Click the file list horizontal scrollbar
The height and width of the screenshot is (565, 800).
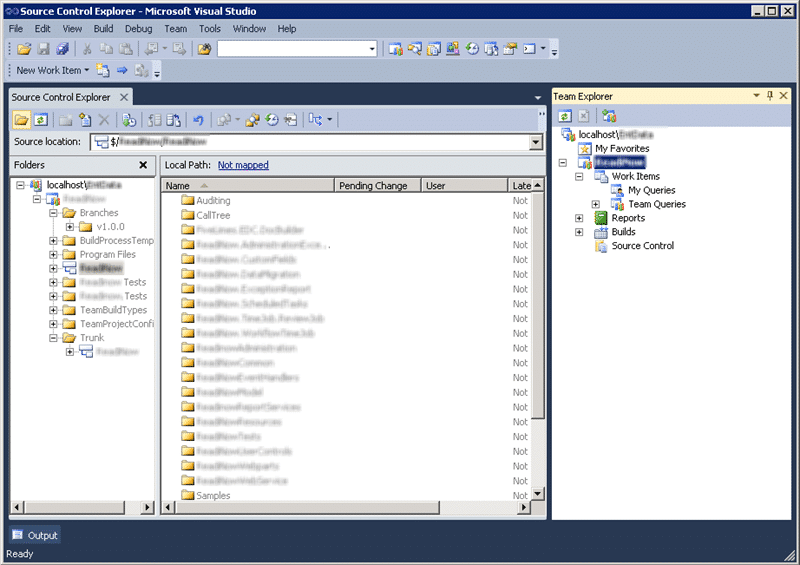(308, 507)
